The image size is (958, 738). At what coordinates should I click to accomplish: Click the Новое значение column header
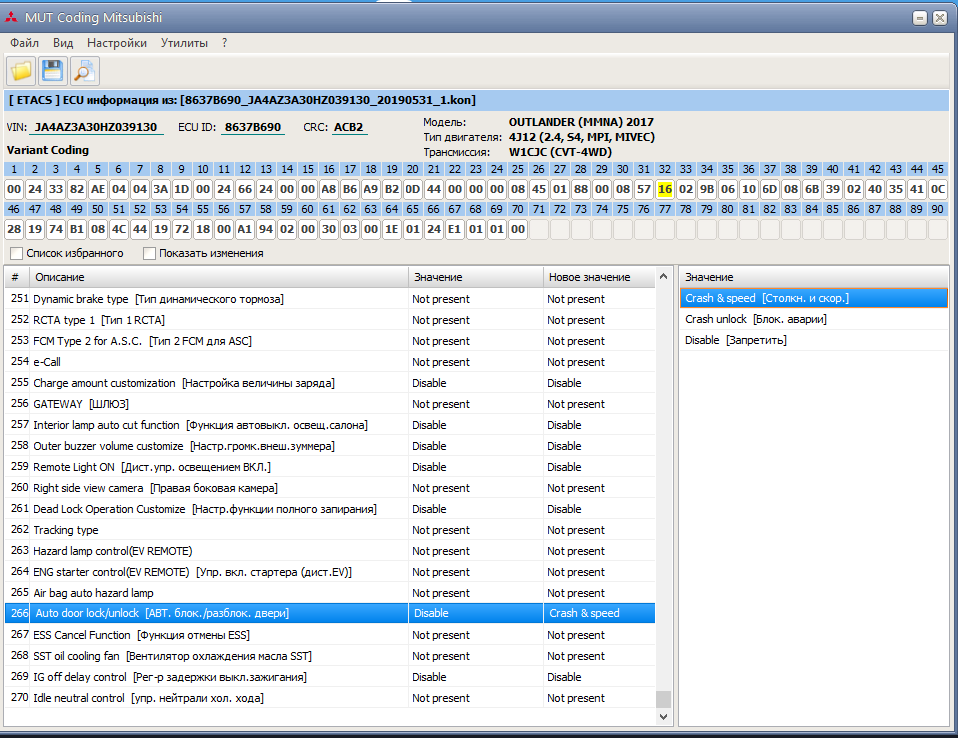point(599,277)
